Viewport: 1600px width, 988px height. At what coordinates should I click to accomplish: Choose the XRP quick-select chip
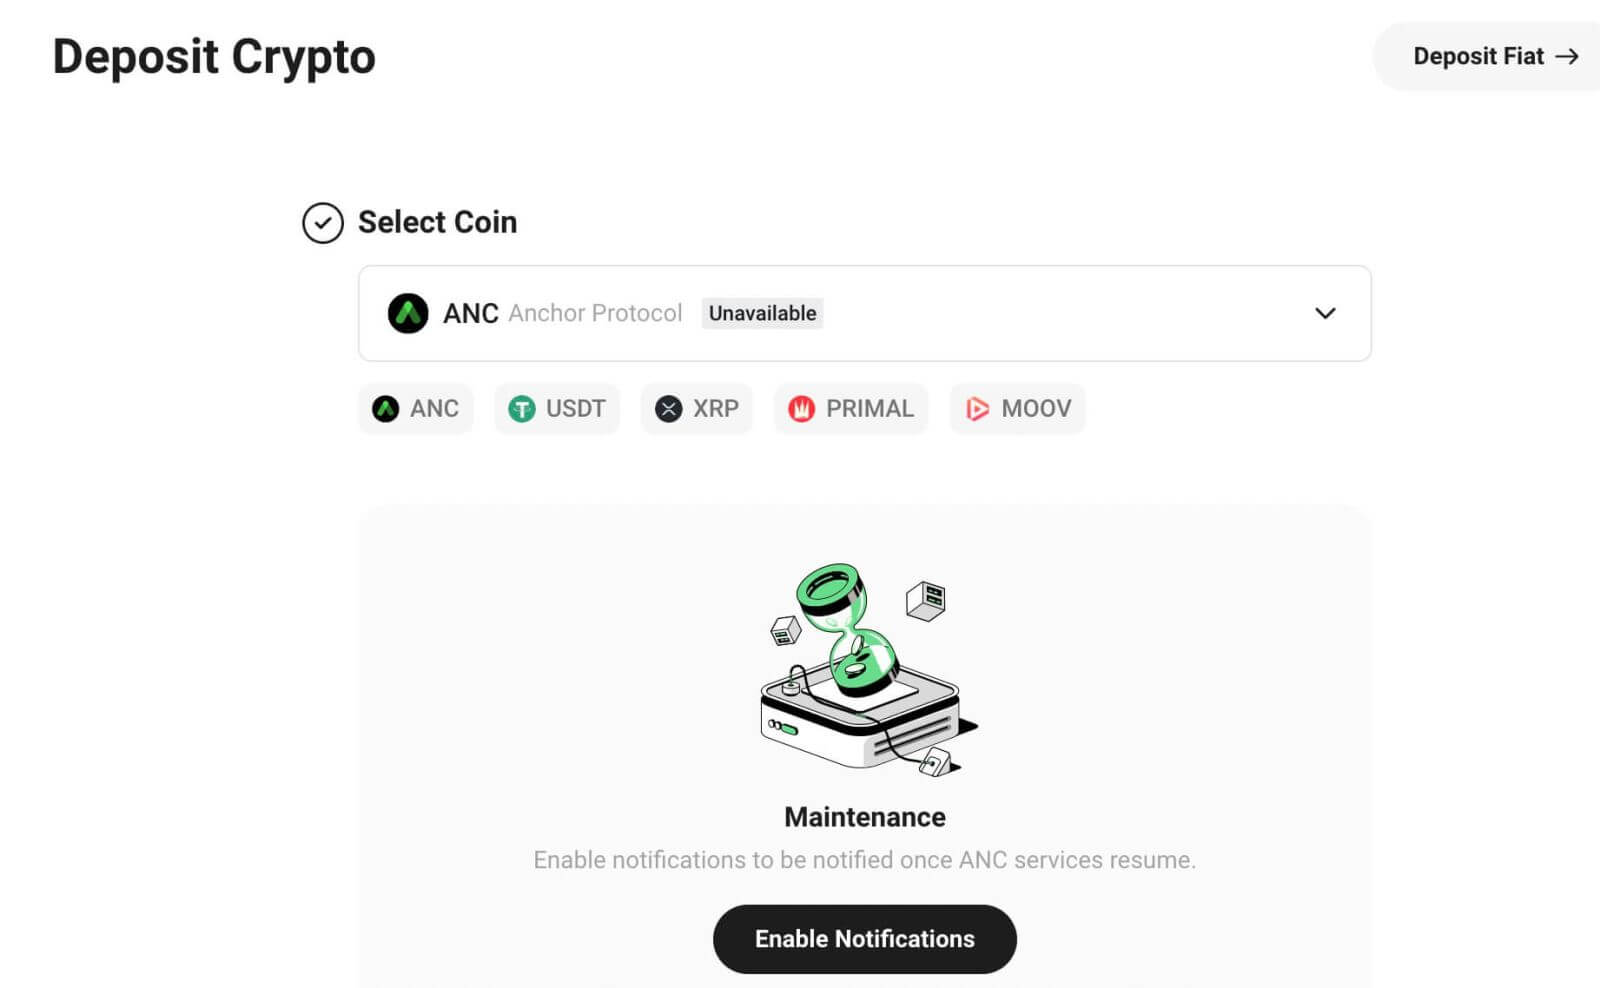coord(697,408)
